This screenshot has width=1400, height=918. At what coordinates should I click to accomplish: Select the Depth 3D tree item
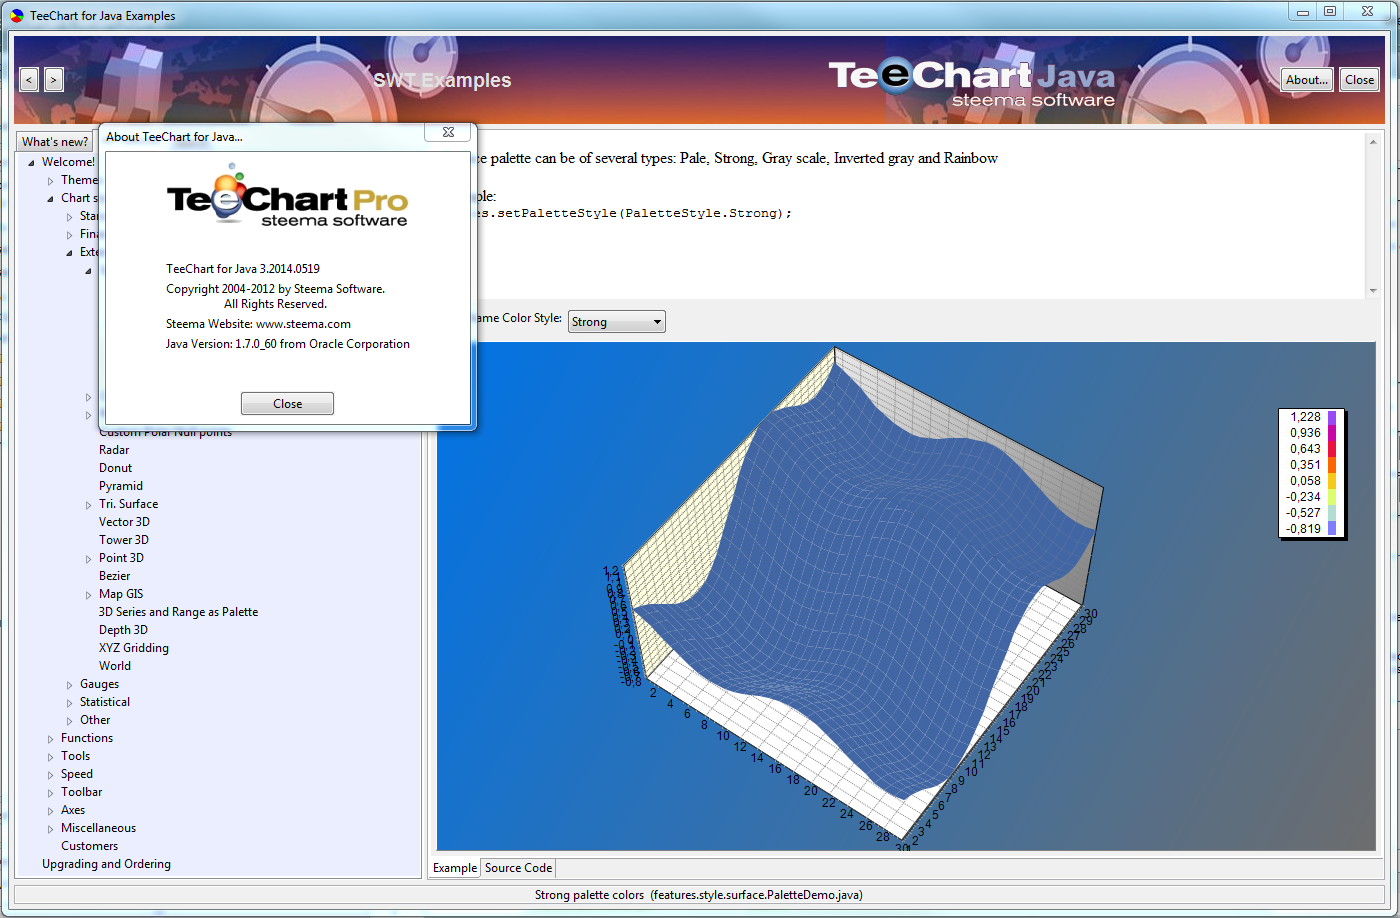123,630
